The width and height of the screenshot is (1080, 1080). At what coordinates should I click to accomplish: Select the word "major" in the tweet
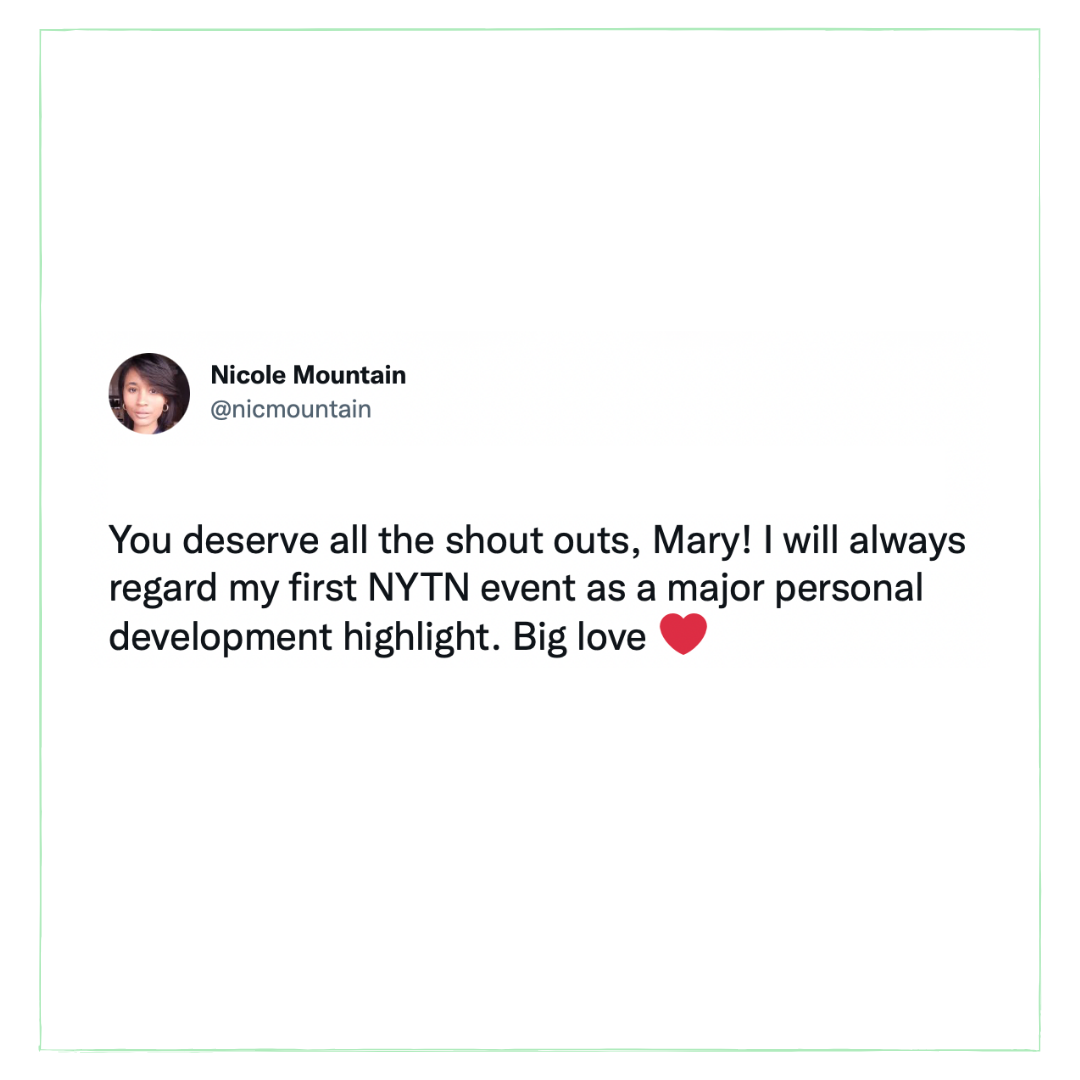[x=716, y=589]
